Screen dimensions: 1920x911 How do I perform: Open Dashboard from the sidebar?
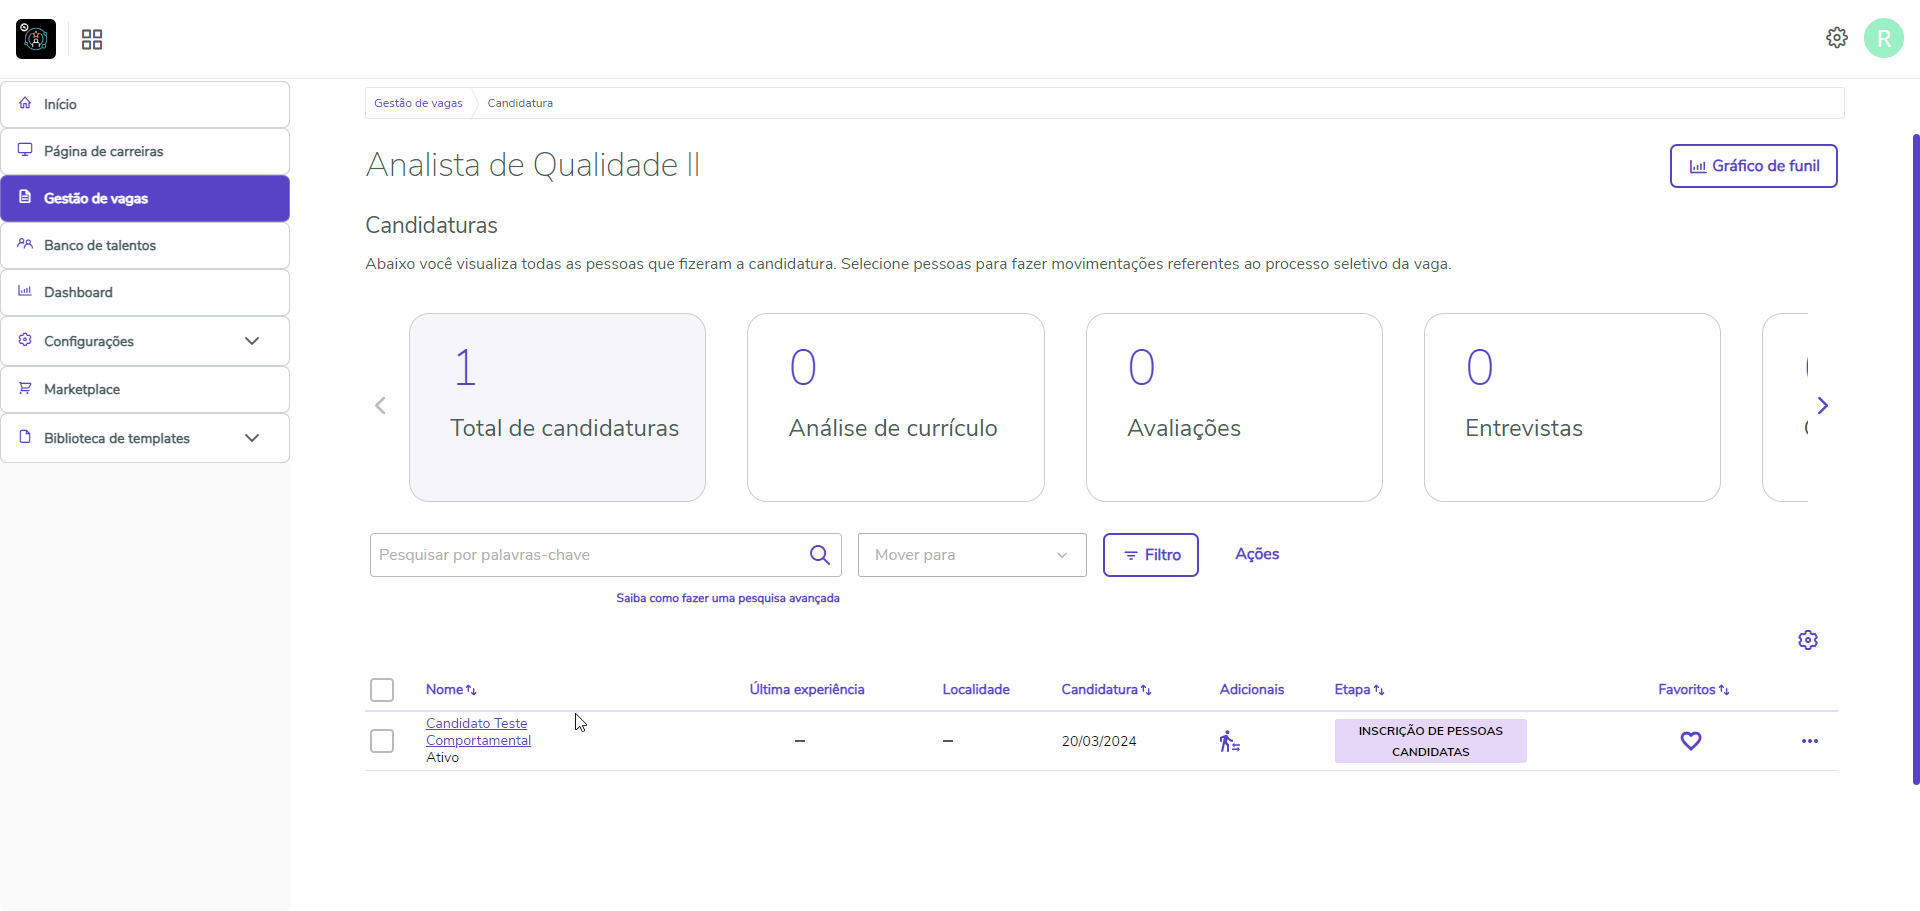click(78, 292)
